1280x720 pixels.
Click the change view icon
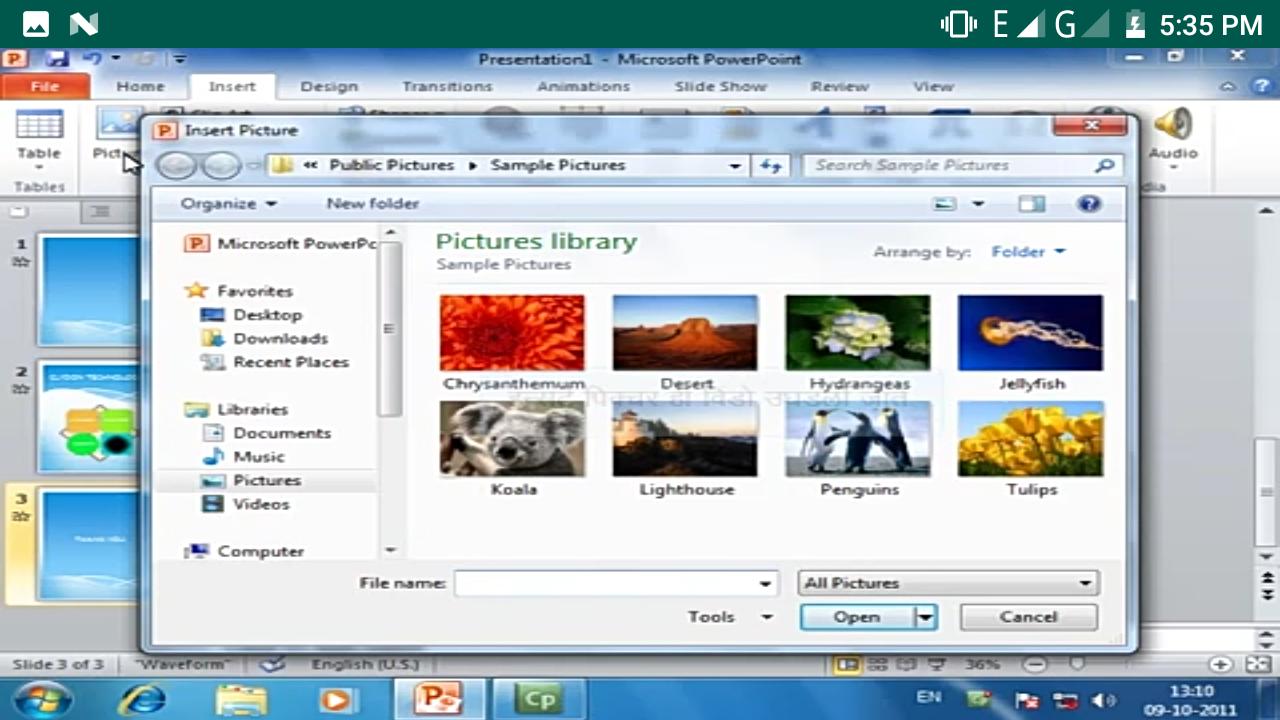click(945, 204)
